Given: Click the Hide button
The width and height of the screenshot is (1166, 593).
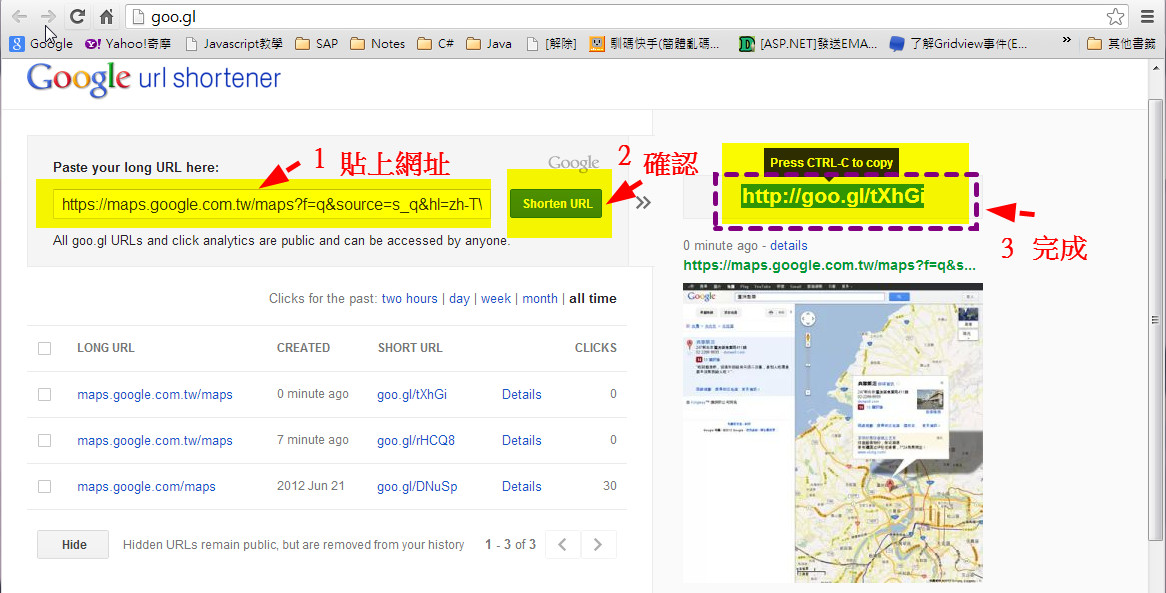Looking at the screenshot, I should 73,545.
